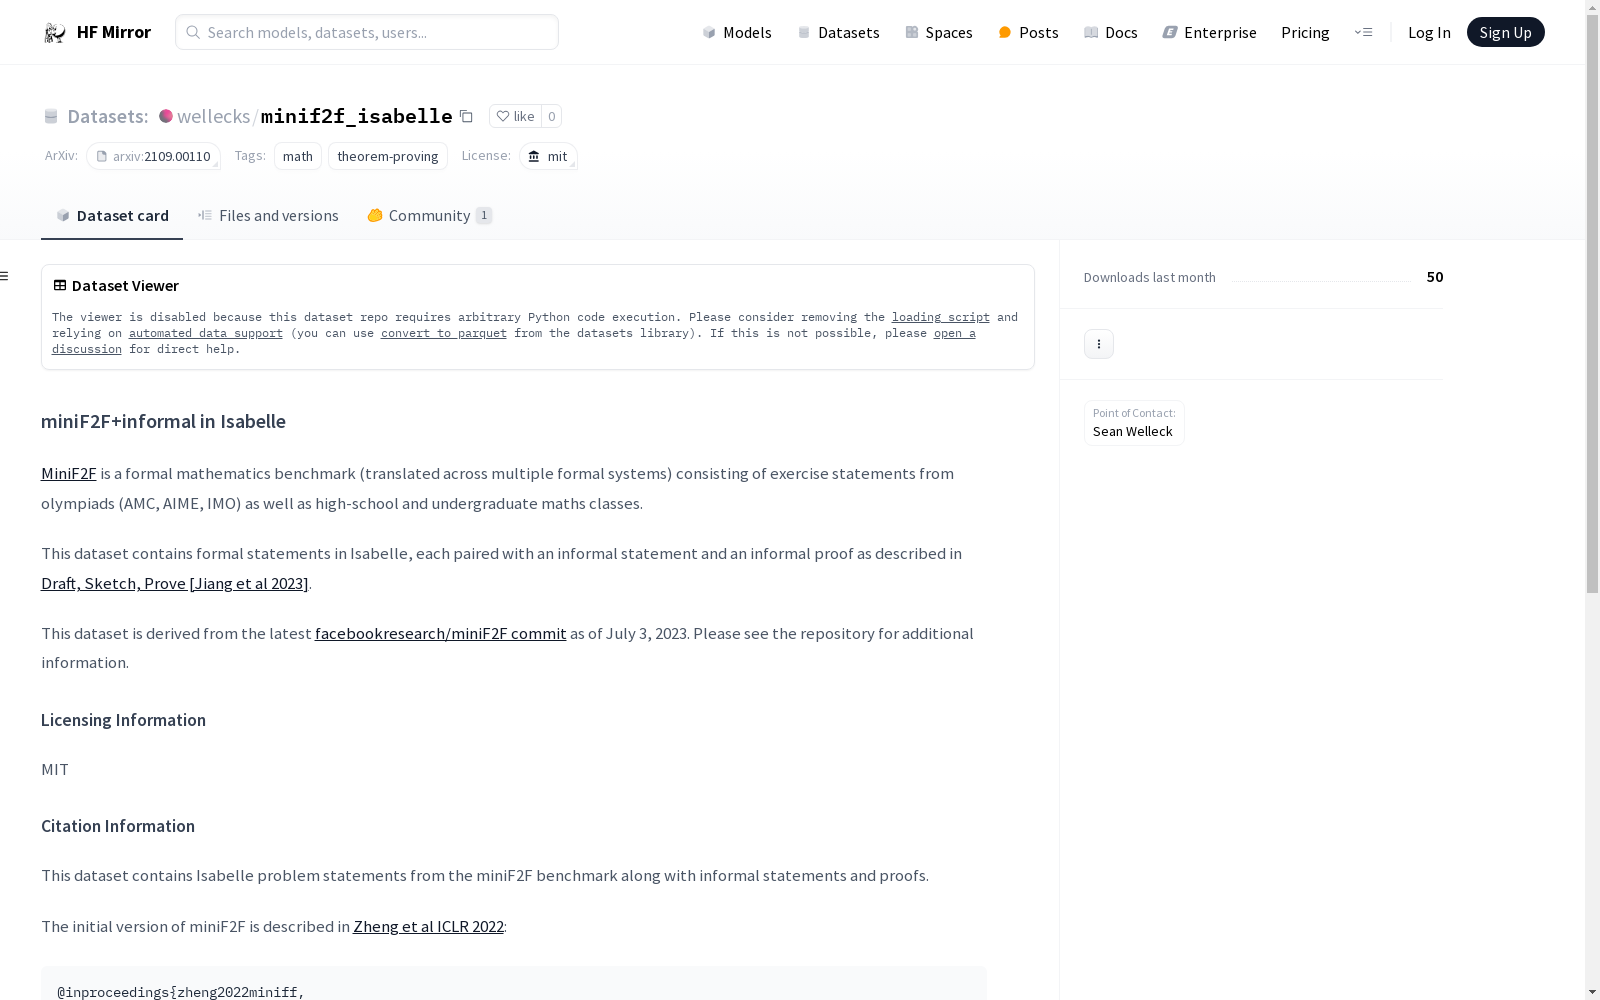Click the "@inproceedings{zheng2022miniff," code line

pyautogui.click(x=181, y=992)
